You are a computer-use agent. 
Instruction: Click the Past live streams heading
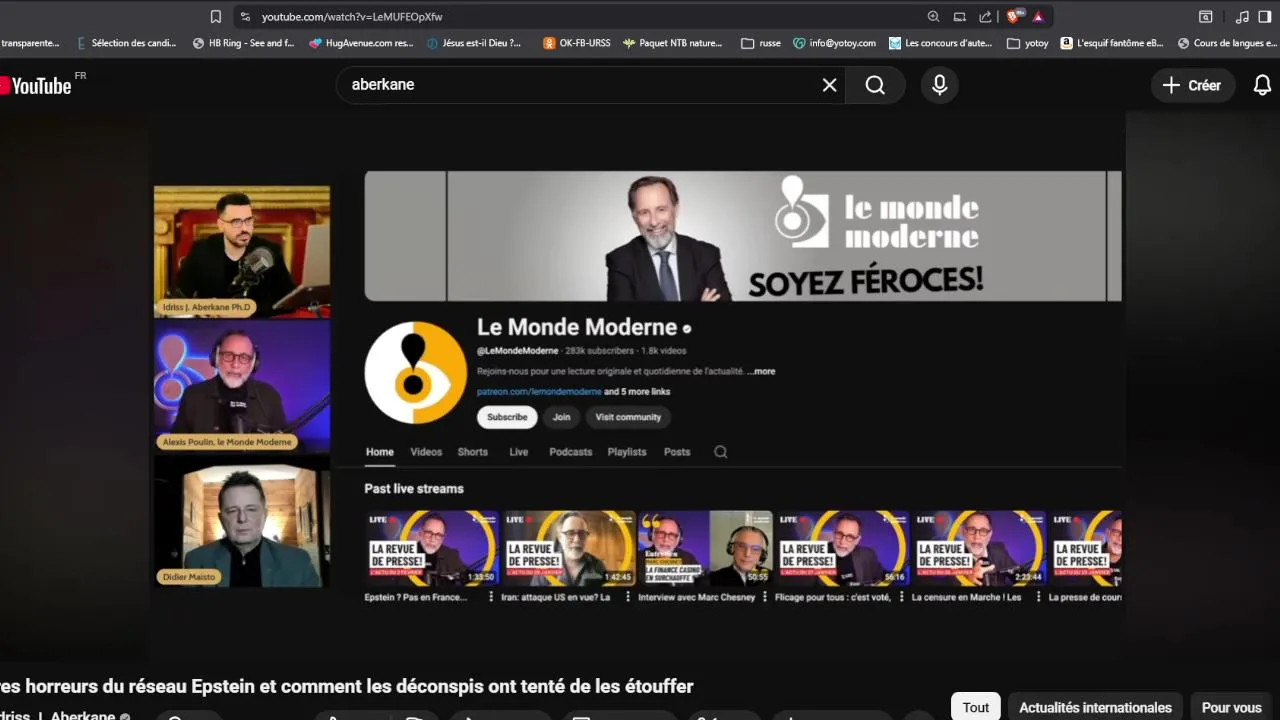(x=414, y=488)
